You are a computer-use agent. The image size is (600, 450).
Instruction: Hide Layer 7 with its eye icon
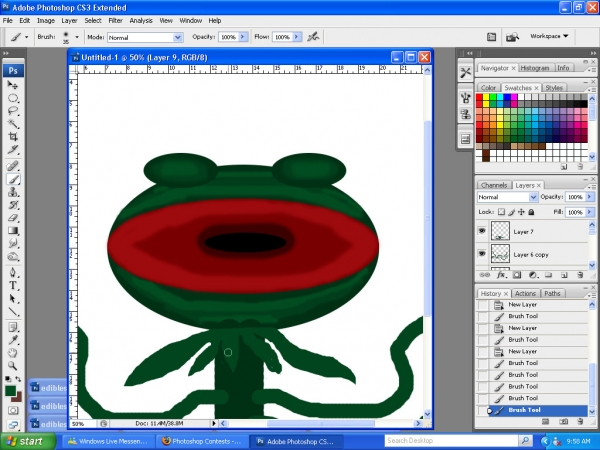pos(482,231)
